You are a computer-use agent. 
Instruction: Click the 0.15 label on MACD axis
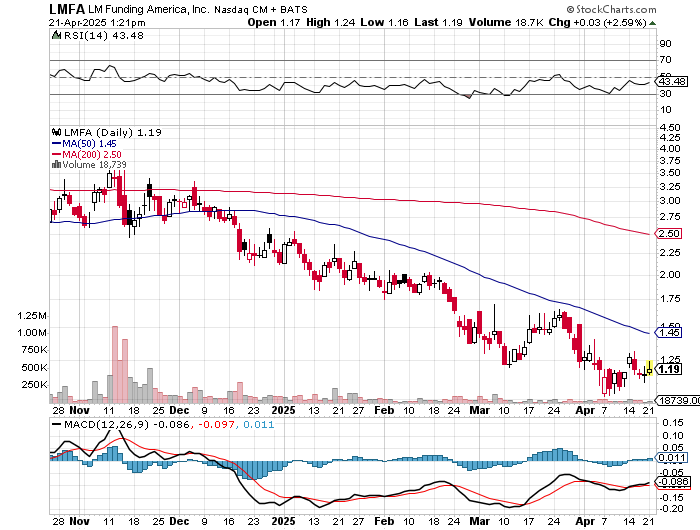[x=672, y=422]
